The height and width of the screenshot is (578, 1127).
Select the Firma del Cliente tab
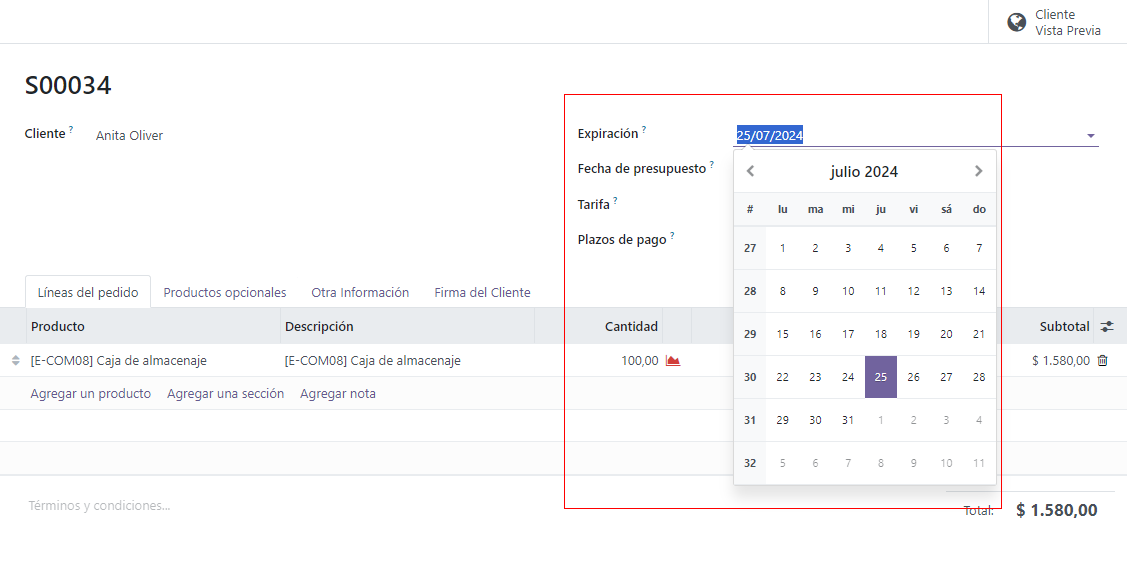coord(482,293)
